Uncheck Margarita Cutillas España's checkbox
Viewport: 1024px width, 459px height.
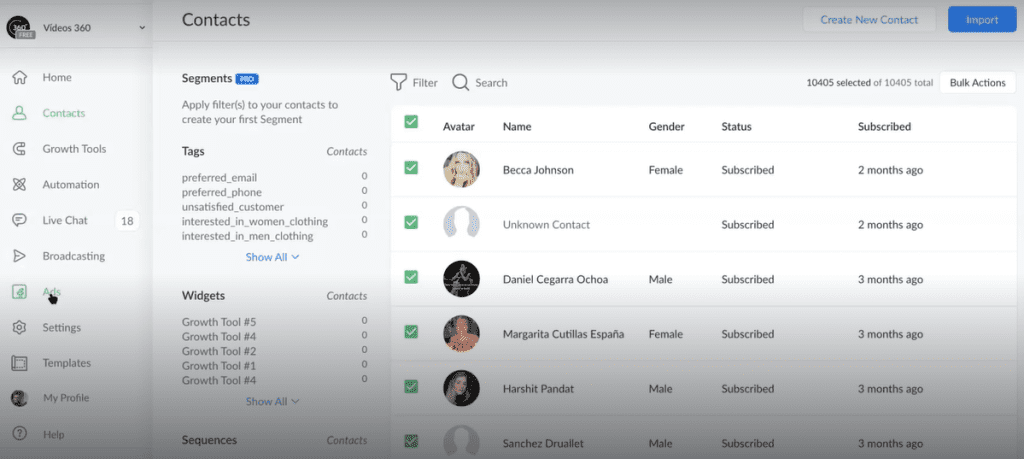pos(411,332)
